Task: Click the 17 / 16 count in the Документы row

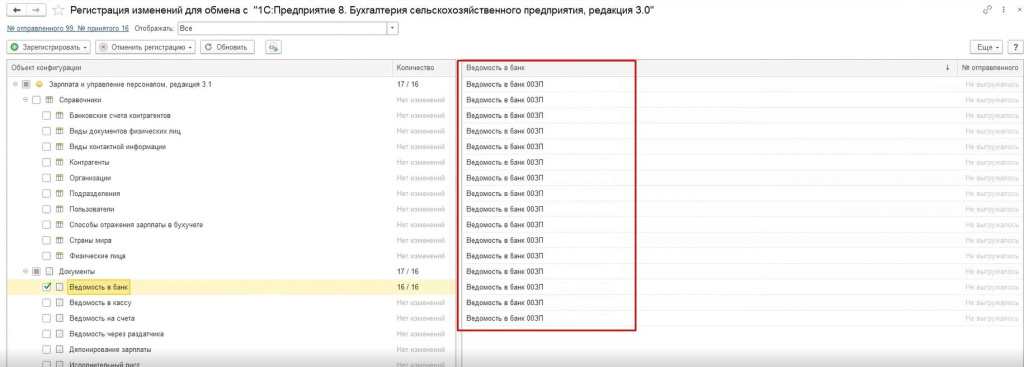Action: pyautogui.click(x=408, y=271)
